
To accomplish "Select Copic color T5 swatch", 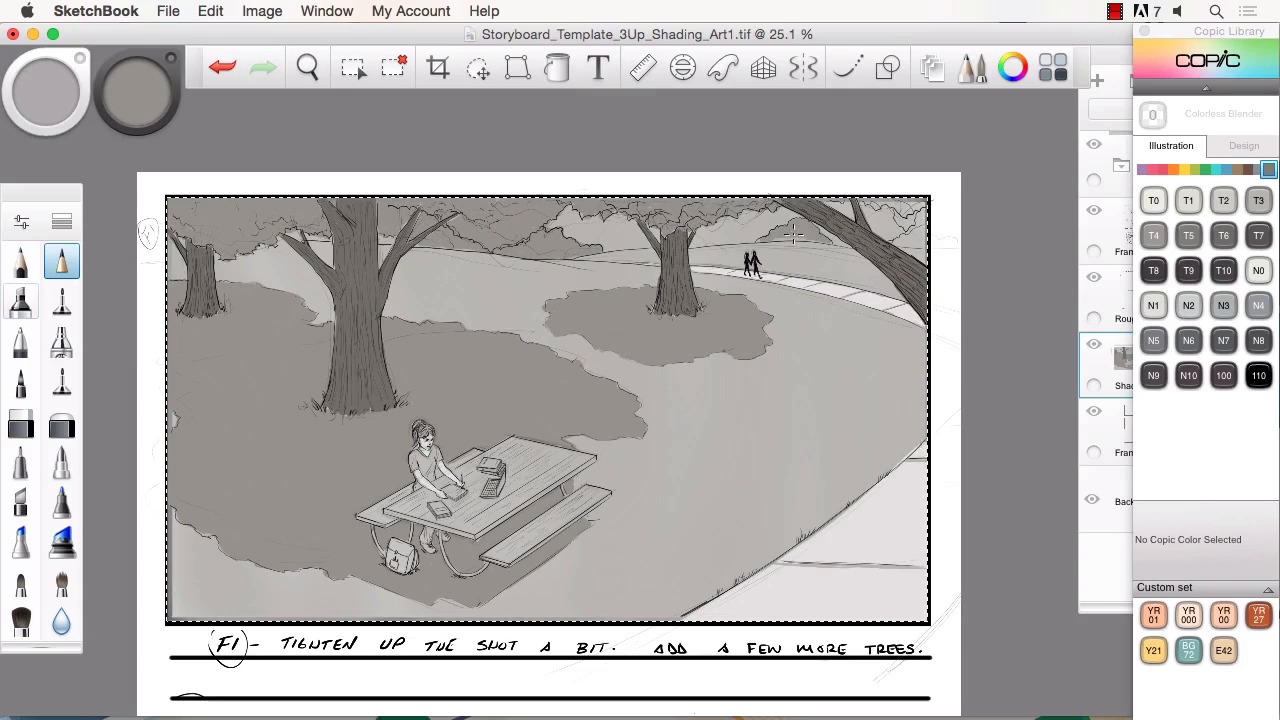I will pyautogui.click(x=1188, y=236).
